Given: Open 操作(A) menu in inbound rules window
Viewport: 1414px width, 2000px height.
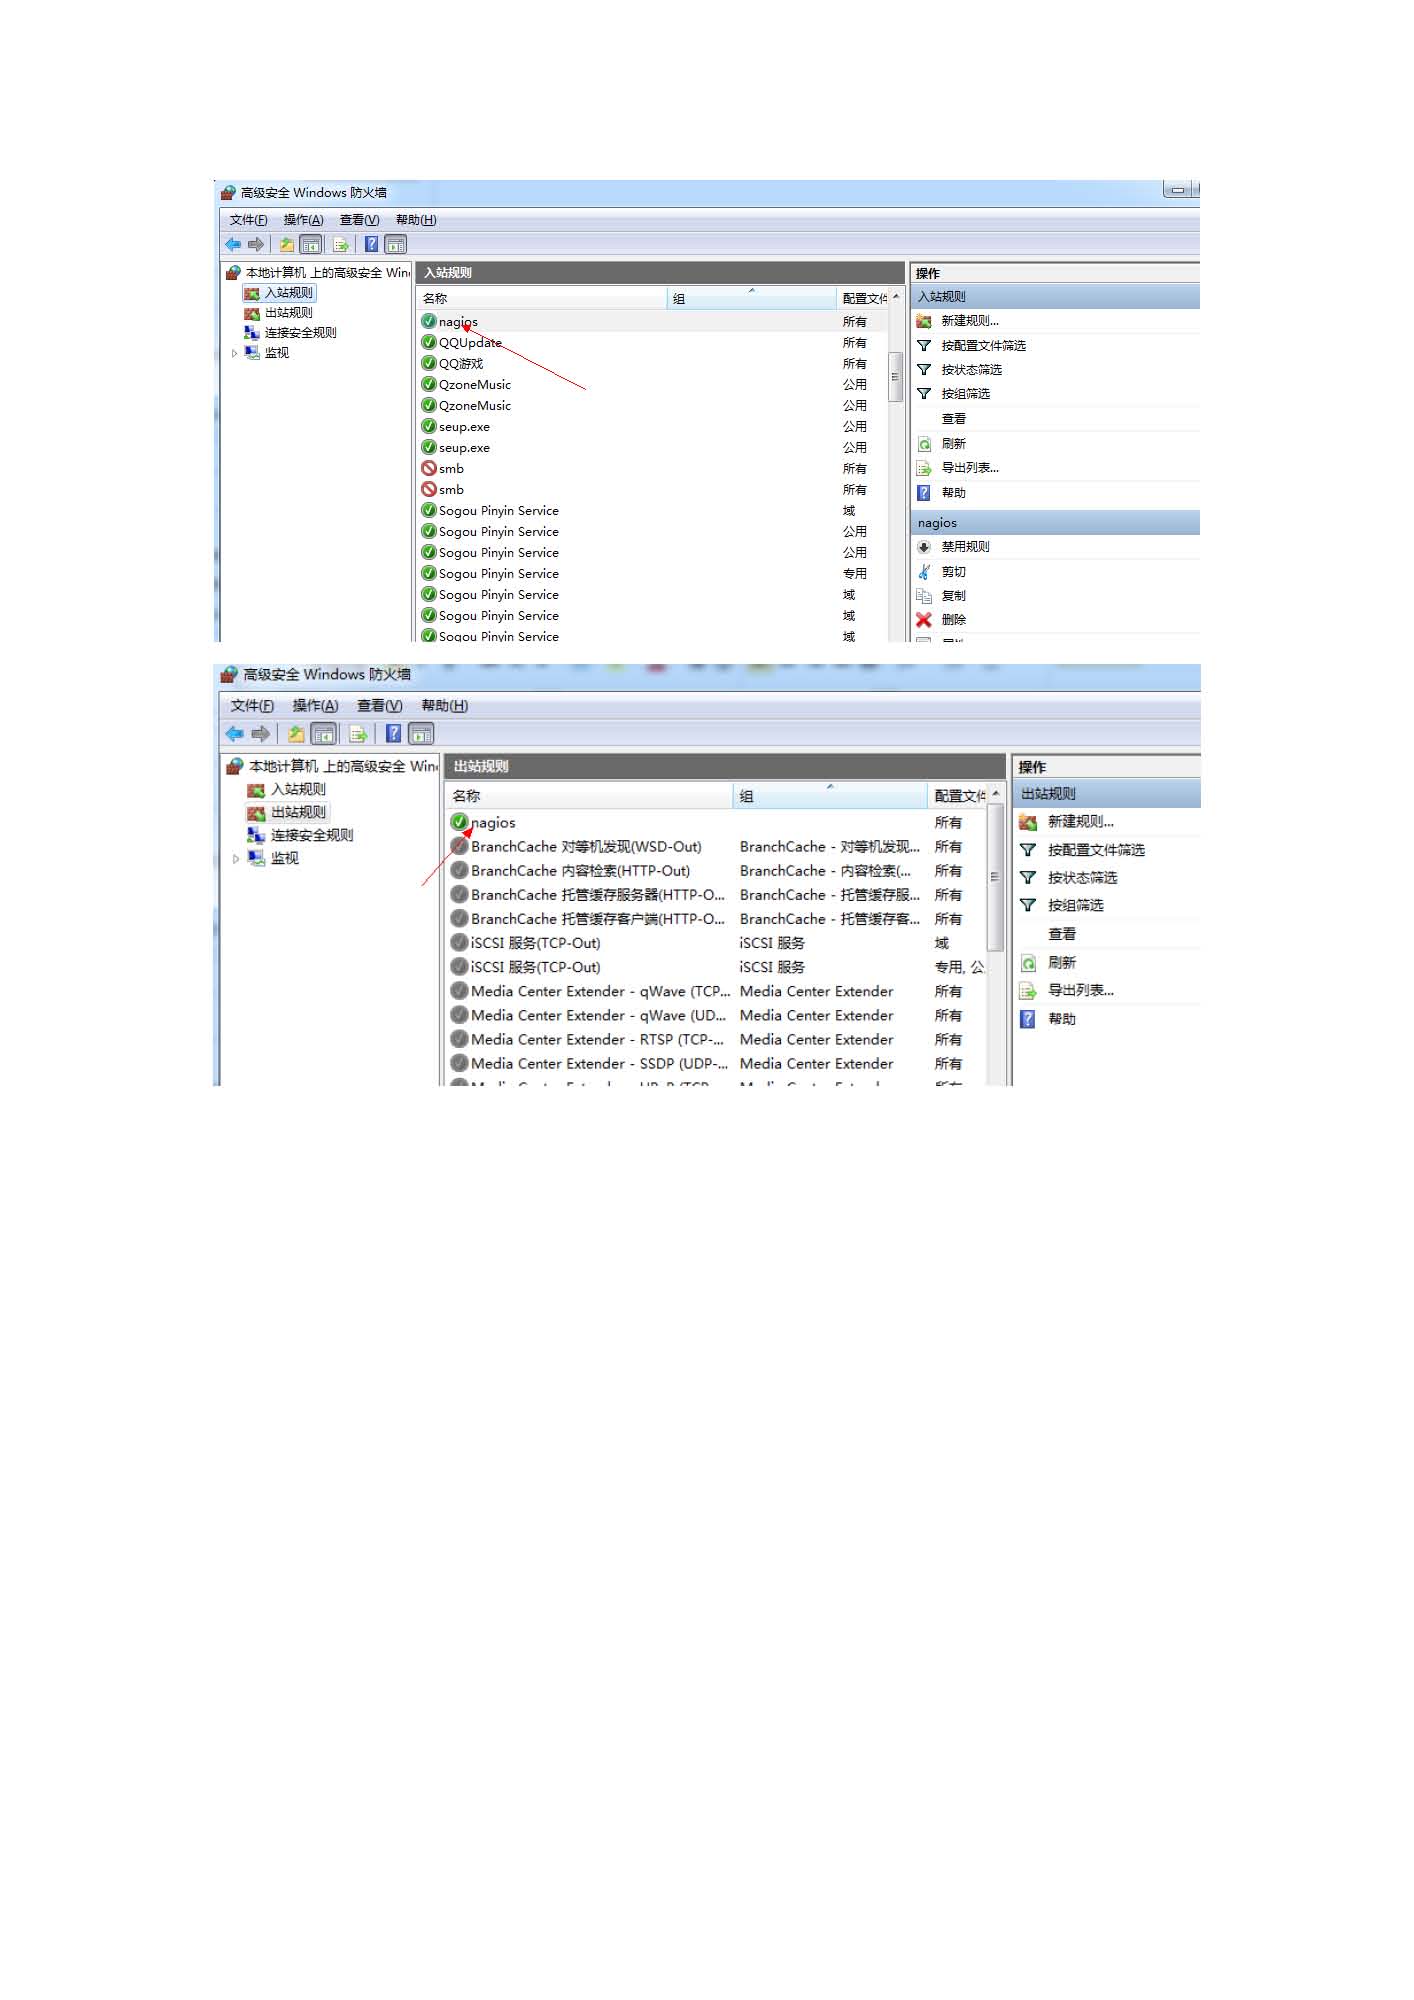Looking at the screenshot, I should 303,220.
